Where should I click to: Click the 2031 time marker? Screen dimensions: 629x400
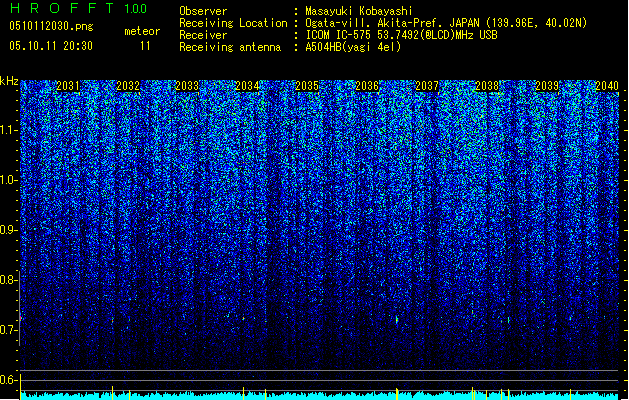coord(68,86)
